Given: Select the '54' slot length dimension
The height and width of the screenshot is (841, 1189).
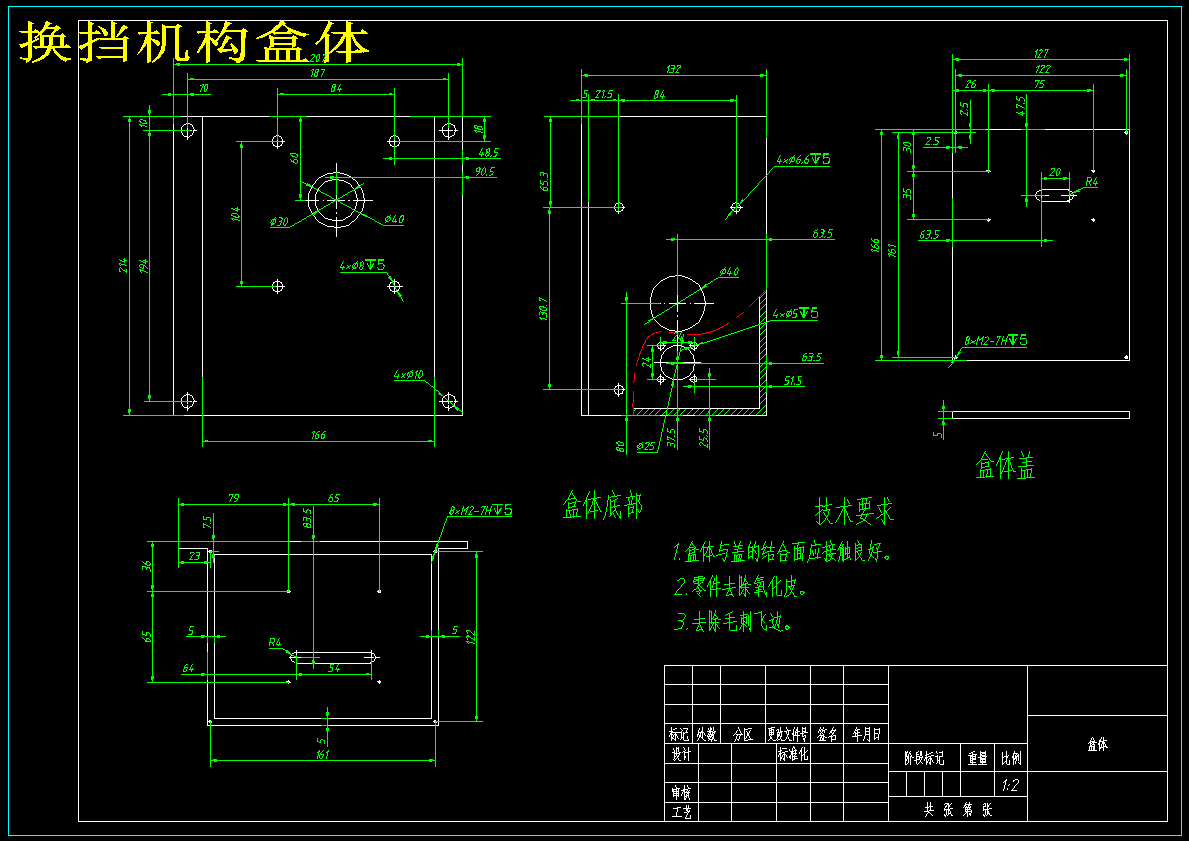Looking at the screenshot, I should click(x=334, y=668).
